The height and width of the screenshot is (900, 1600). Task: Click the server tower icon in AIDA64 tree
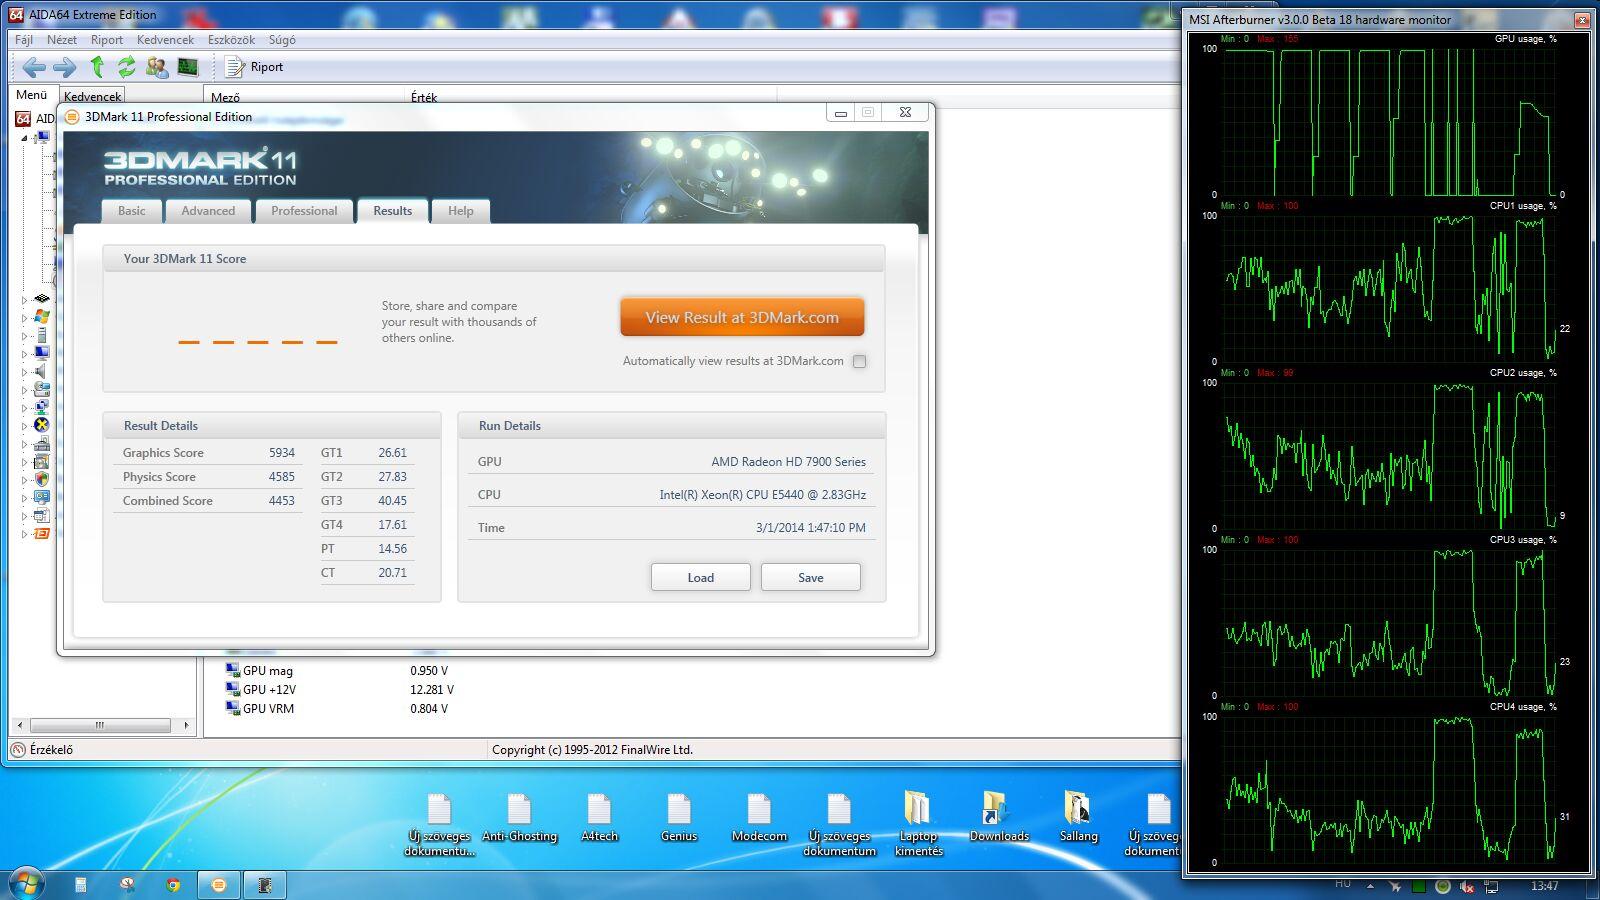[41, 335]
